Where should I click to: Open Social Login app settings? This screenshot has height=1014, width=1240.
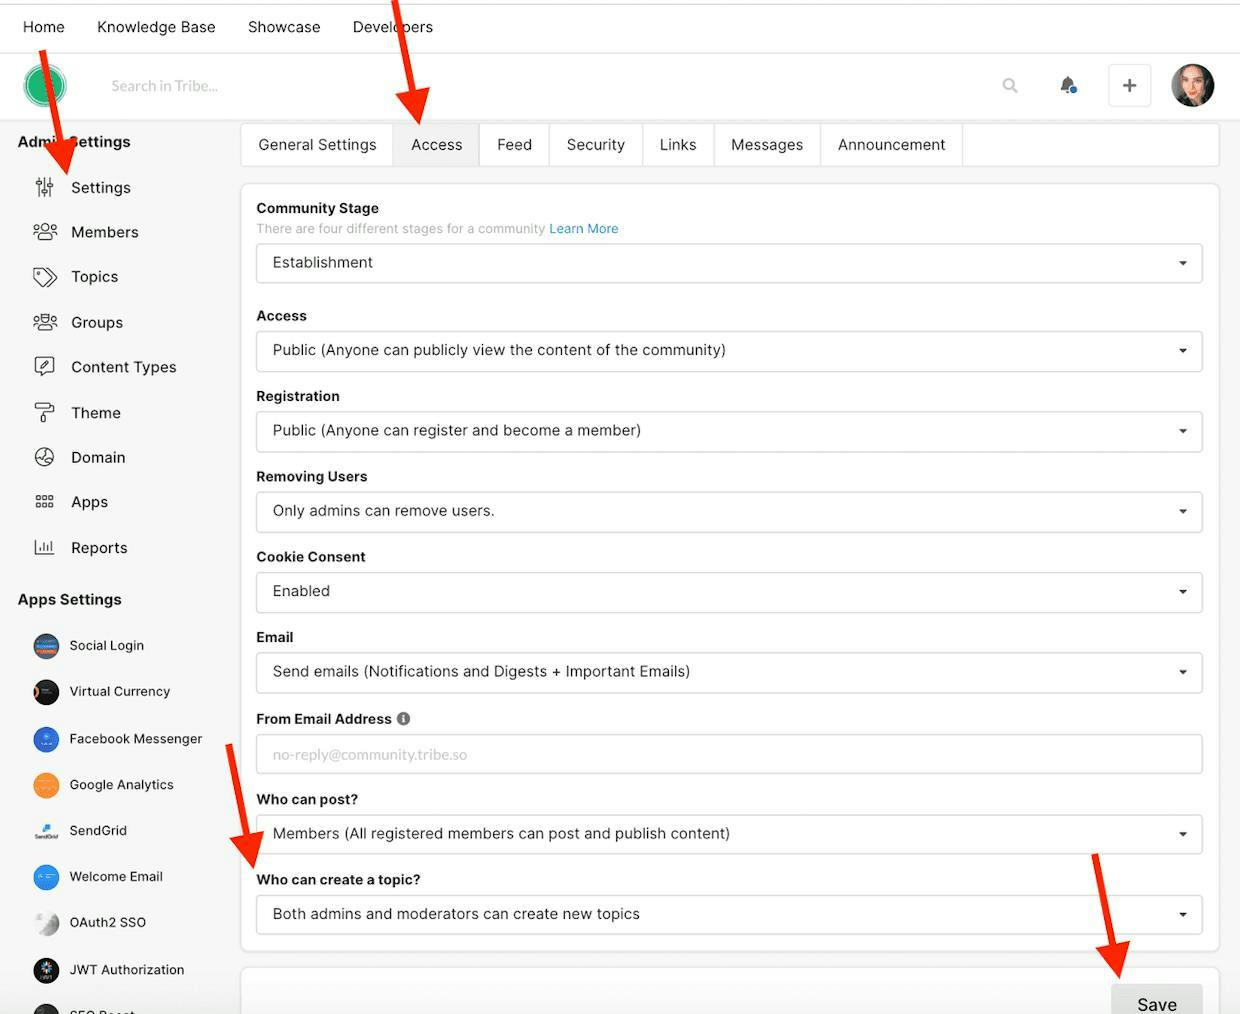pyautogui.click(x=107, y=646)
